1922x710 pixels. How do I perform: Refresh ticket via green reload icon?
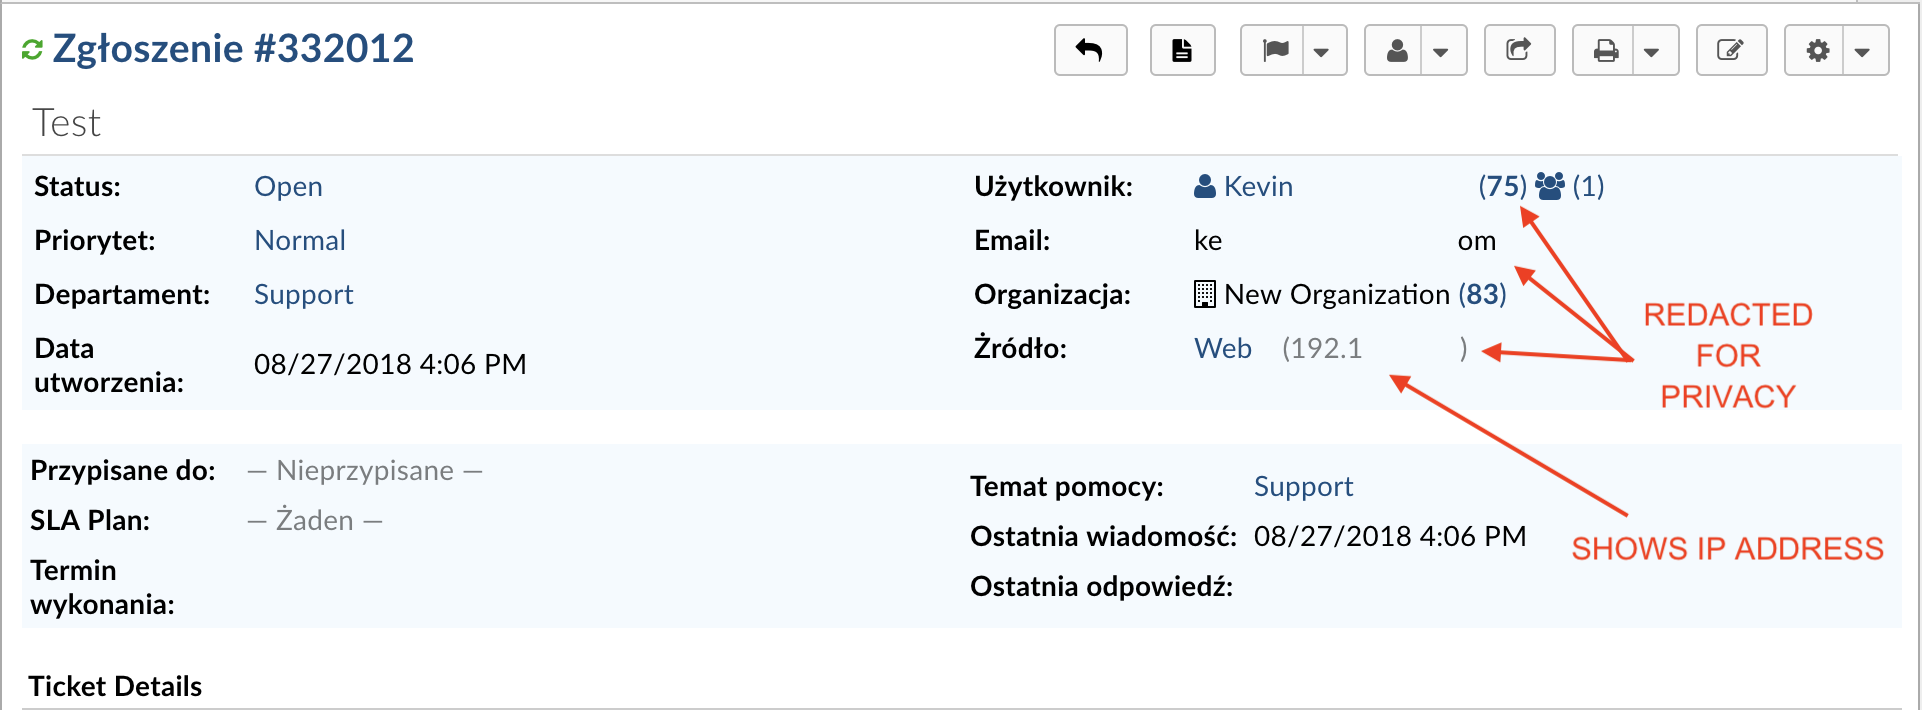click(32, 49)
